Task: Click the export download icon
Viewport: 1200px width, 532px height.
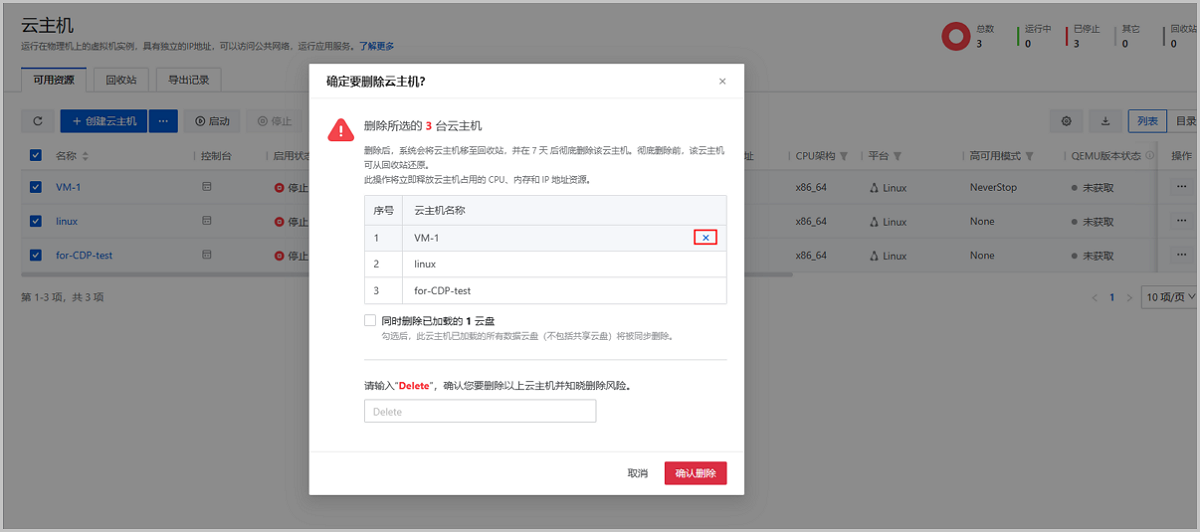Action: click(1105, 121)
